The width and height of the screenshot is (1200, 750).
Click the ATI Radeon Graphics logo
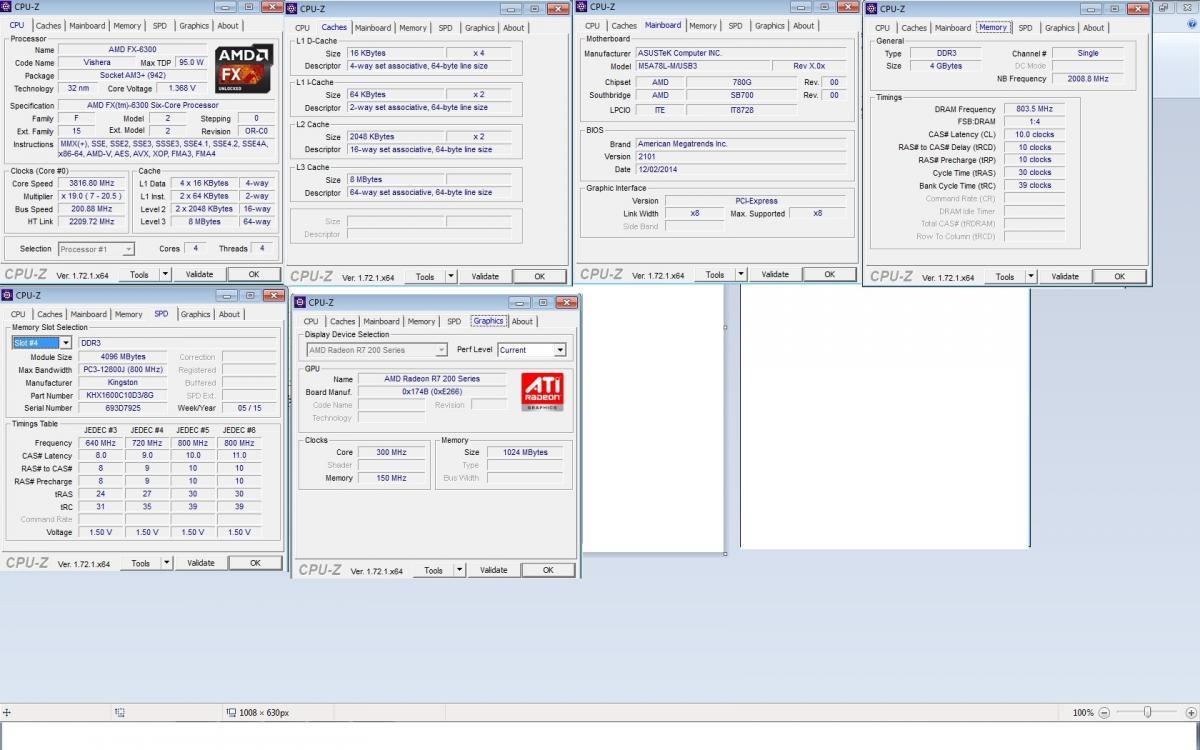[542, 392]
